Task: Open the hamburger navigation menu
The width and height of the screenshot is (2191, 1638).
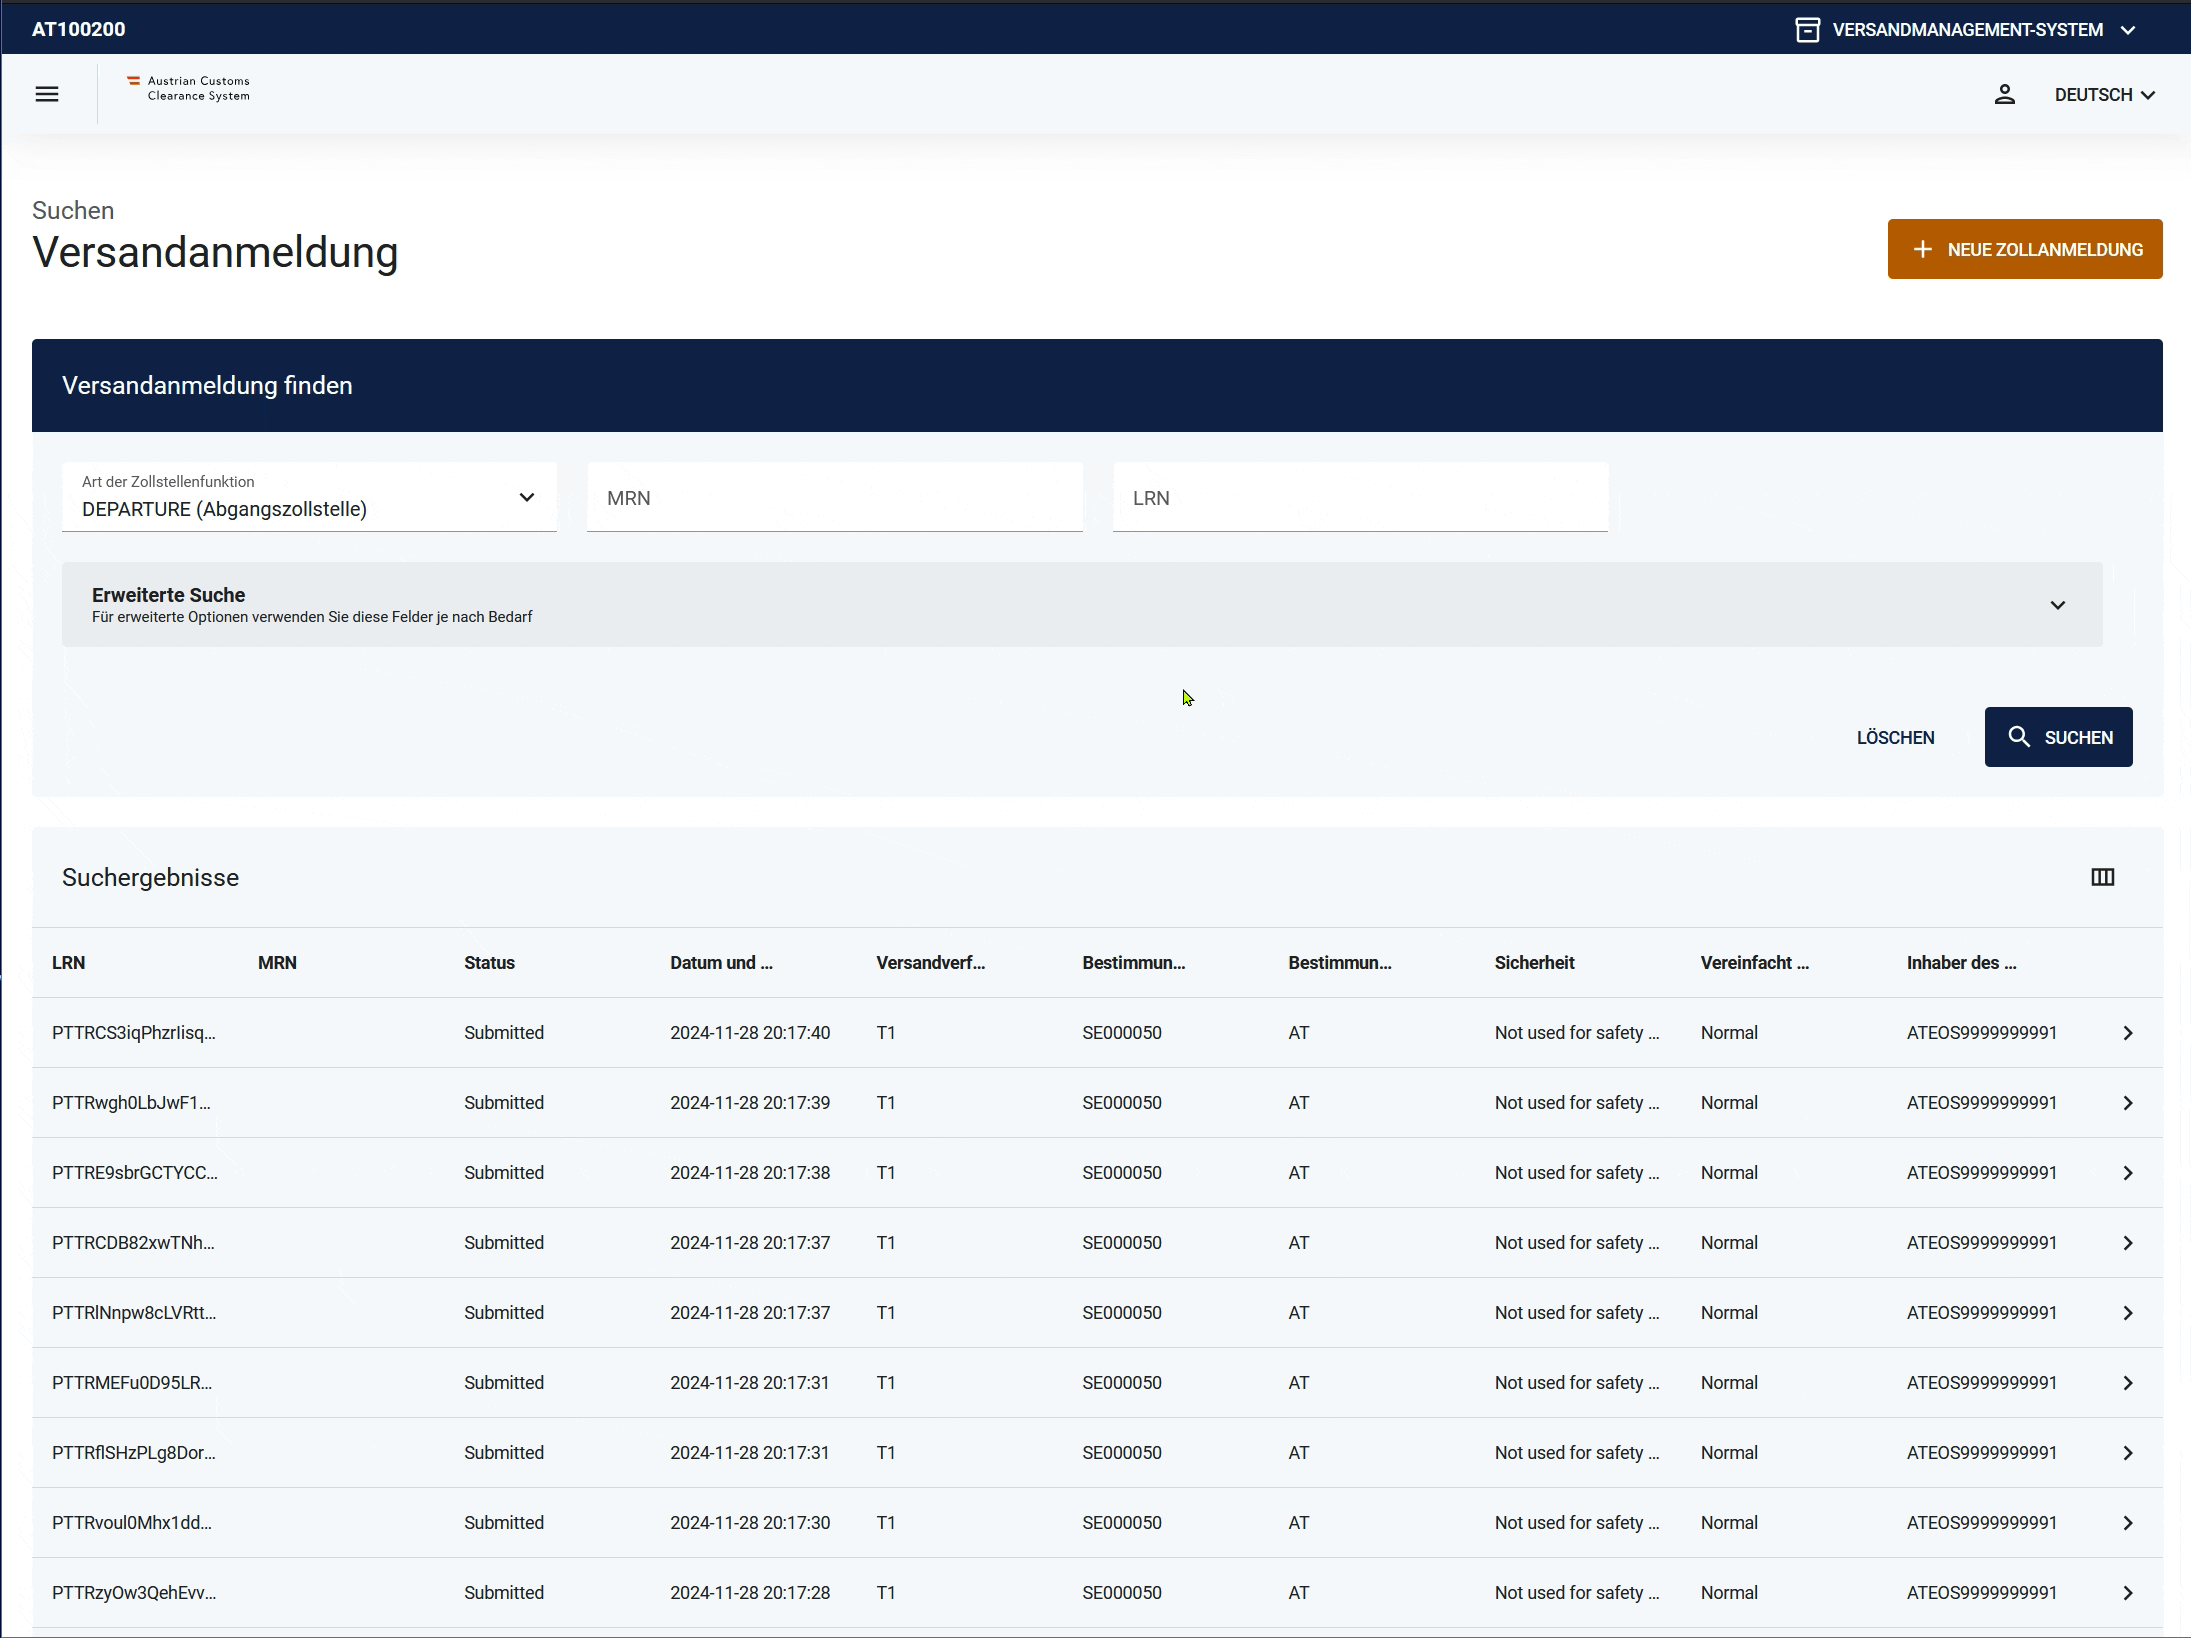Action: click(47, 94)
